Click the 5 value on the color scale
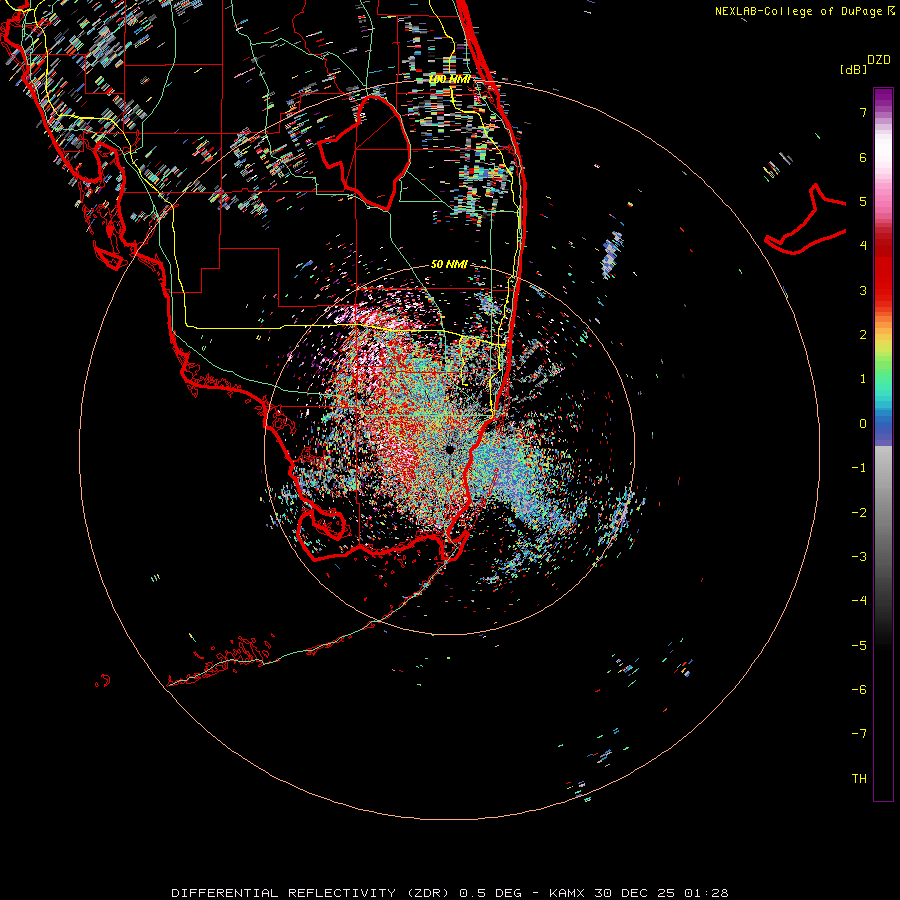 pyautogui.click(x=863, y=201)
